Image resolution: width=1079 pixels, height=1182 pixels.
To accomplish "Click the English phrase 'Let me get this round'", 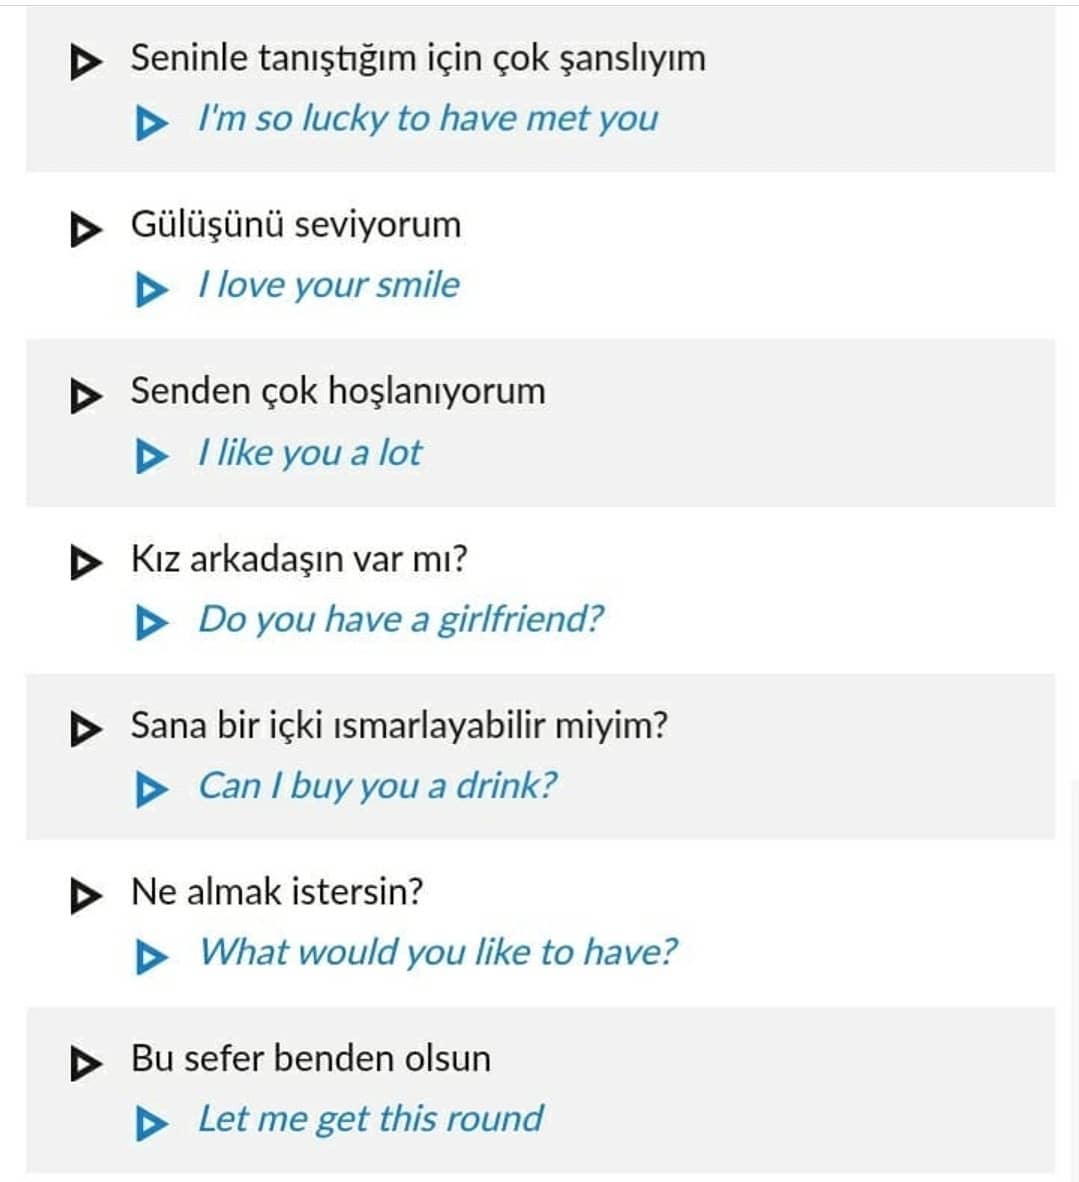I will 370,1119.
